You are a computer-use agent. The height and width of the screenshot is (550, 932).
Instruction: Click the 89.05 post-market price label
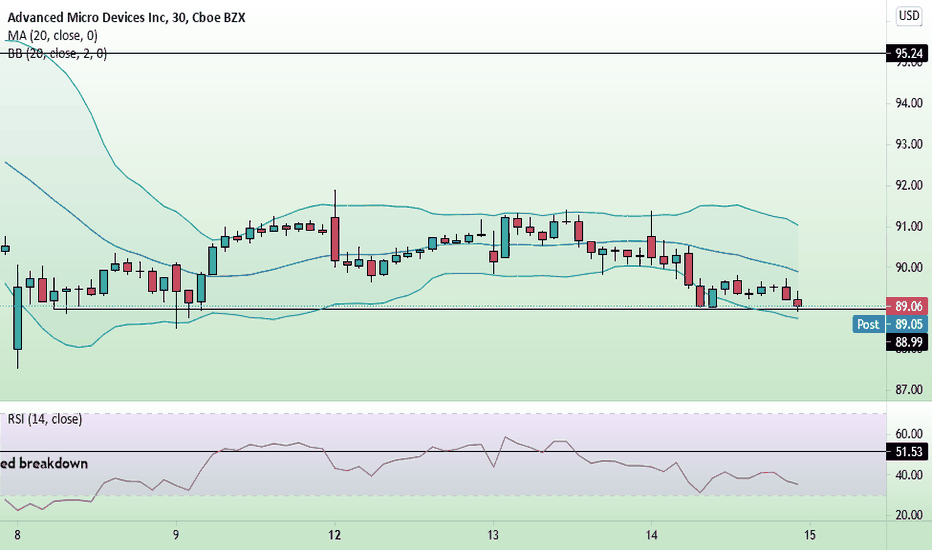[x=909, y=324]
